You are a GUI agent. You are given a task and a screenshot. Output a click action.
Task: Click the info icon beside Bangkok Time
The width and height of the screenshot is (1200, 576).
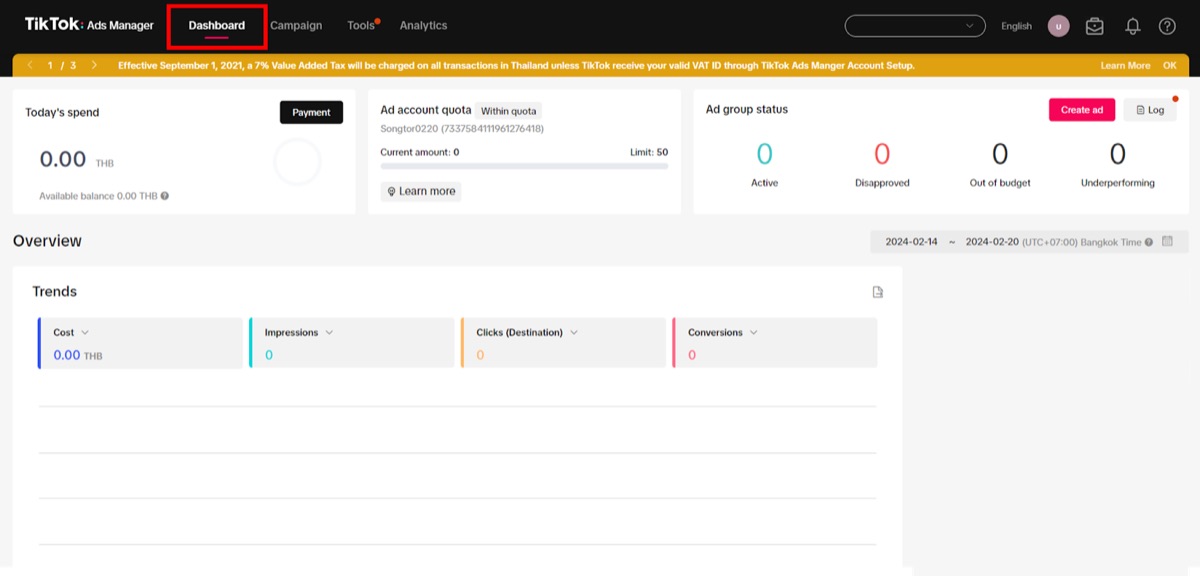[1149, 242]
